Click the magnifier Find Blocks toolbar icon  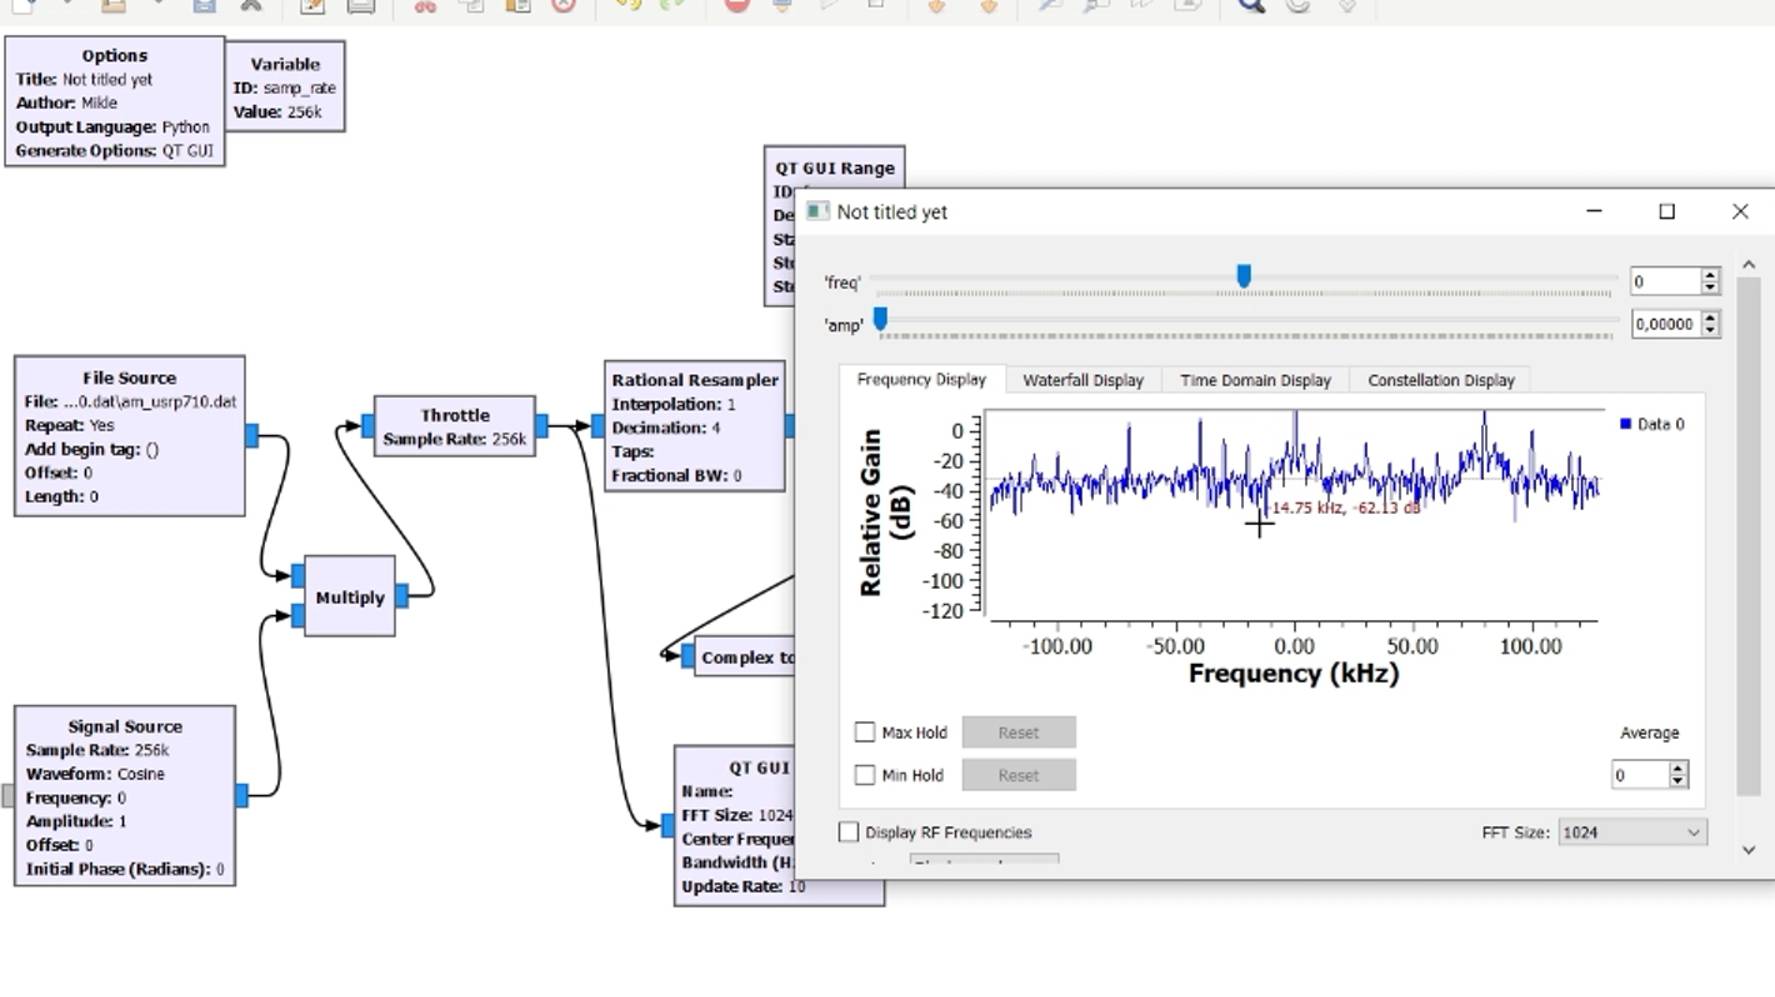[1250, 5]
